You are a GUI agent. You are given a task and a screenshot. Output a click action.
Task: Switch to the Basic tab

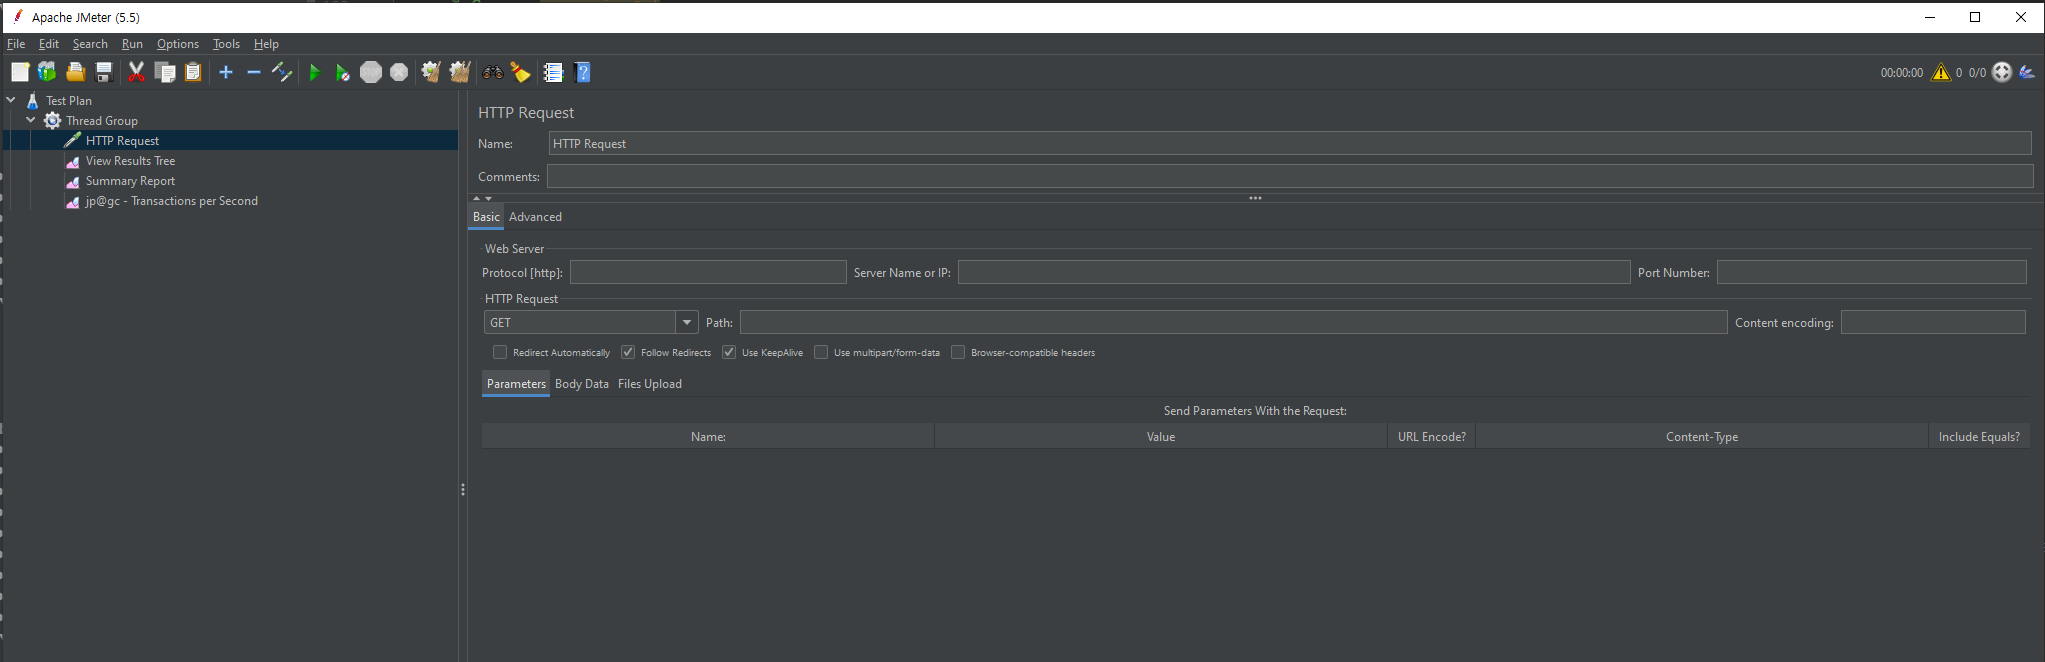point(486,217)
